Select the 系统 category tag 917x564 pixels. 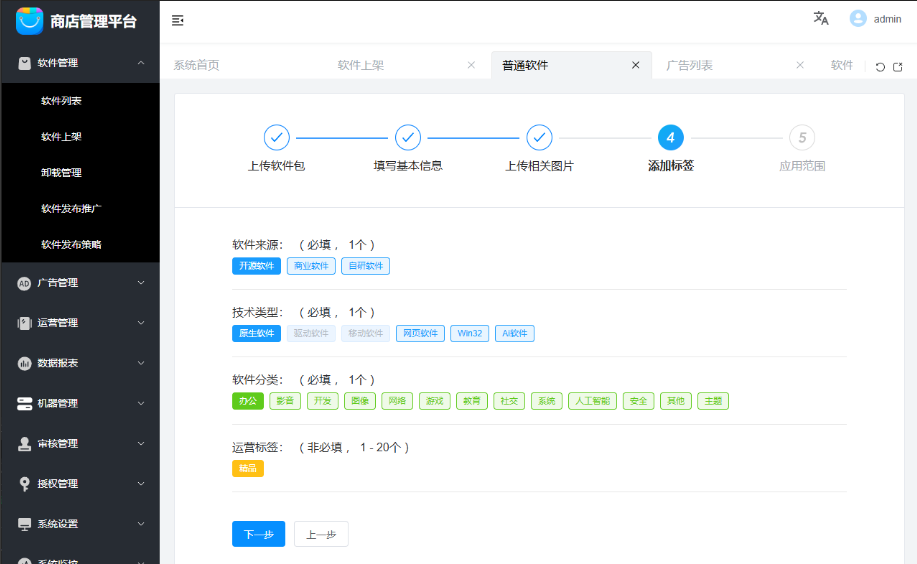pos(547,401)
